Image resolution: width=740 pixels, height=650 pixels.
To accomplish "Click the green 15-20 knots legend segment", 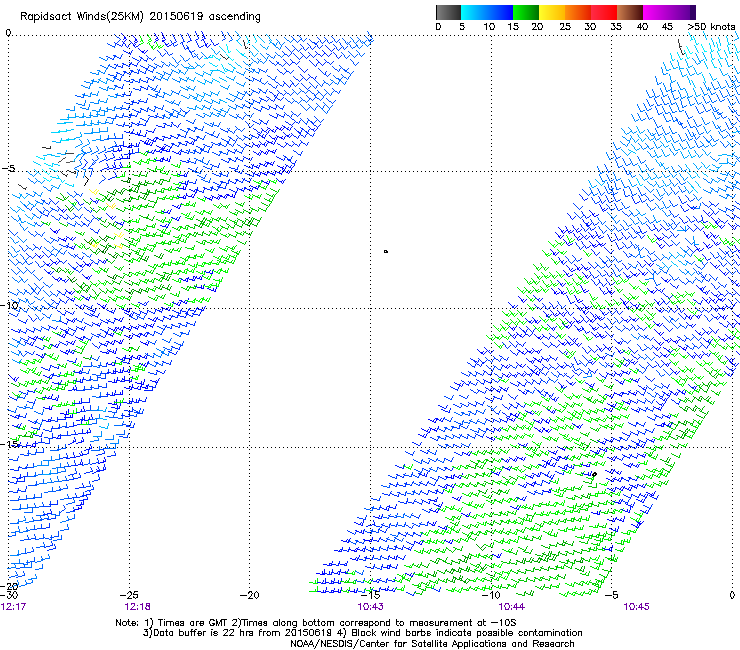I will pyautogui.click(x=526, y=12).
